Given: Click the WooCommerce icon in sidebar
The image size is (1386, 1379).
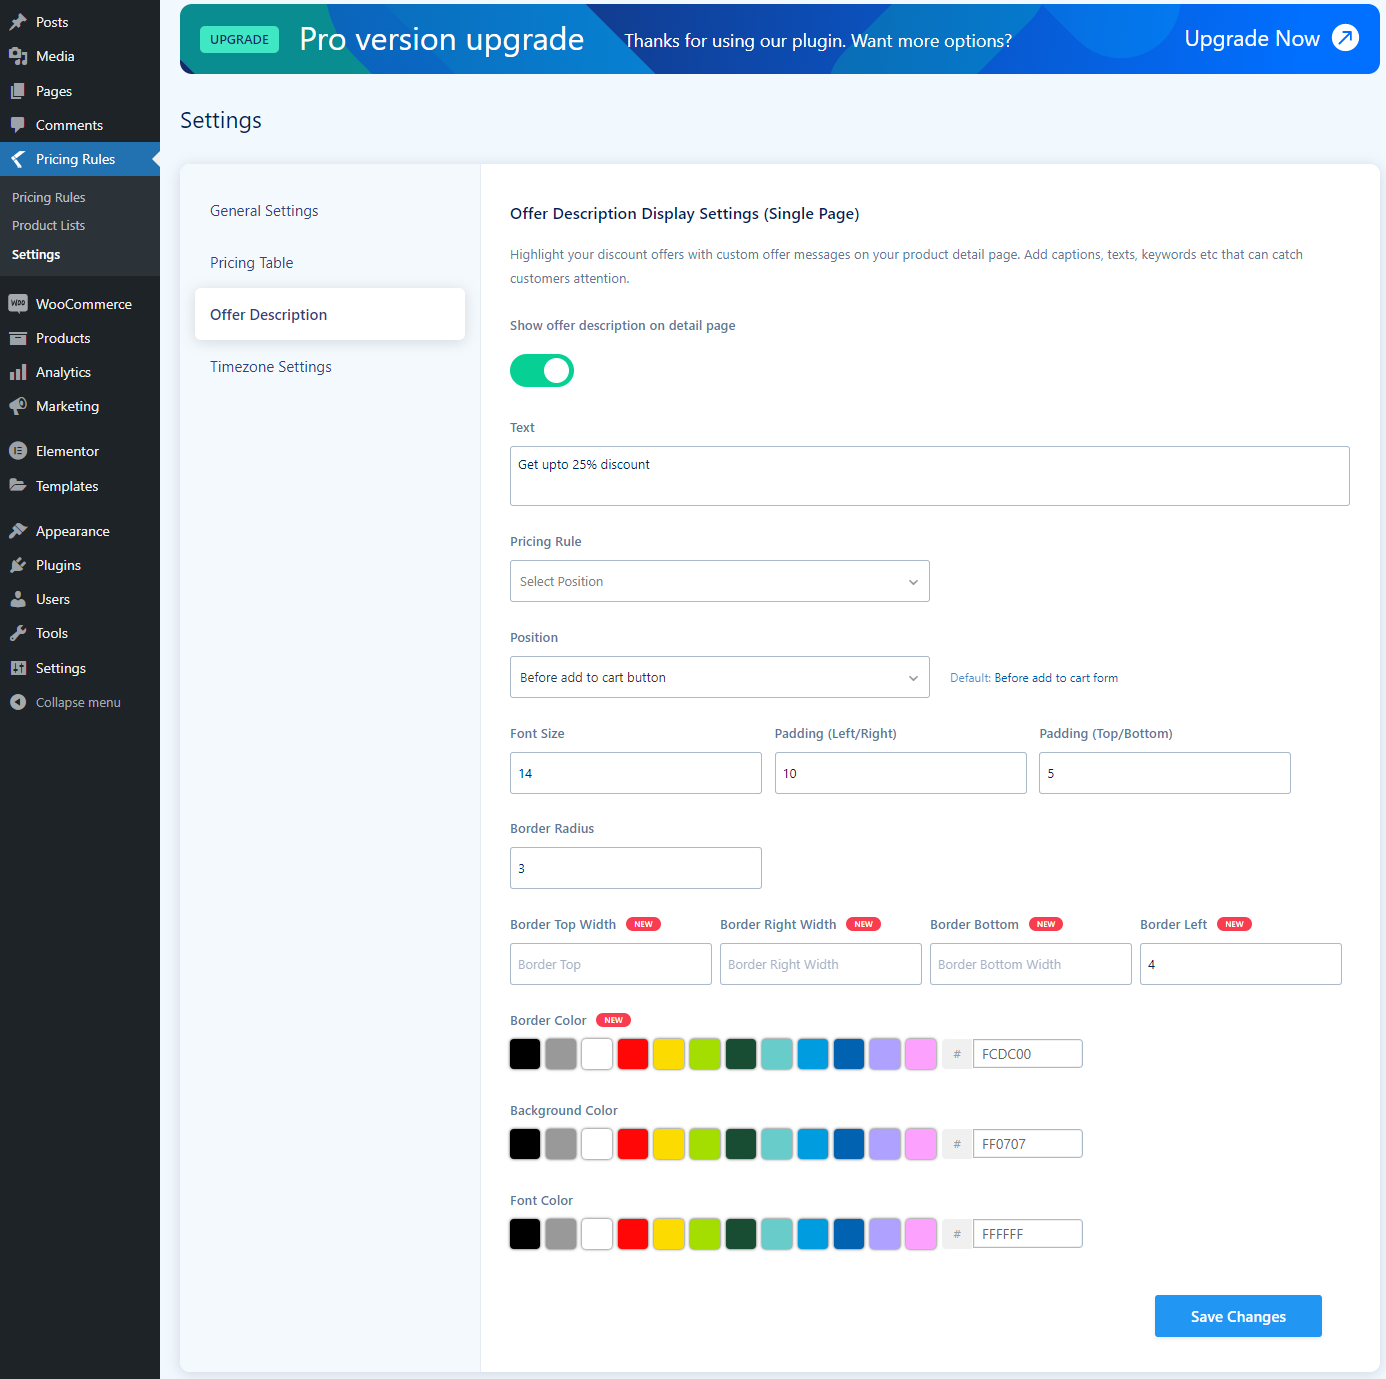Looking at the screenshot, I should click(18, 304).
